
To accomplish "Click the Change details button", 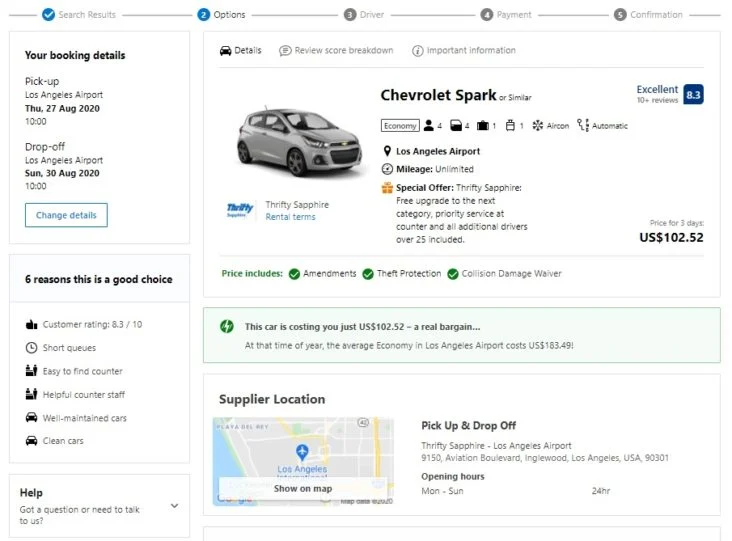I will 66,215.
